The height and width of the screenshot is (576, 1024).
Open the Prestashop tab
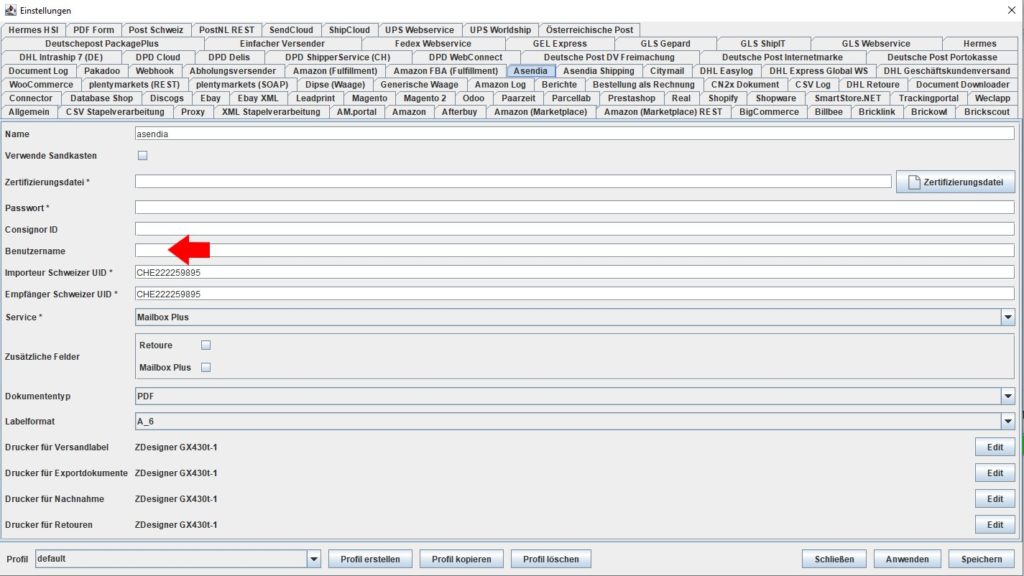631,98
